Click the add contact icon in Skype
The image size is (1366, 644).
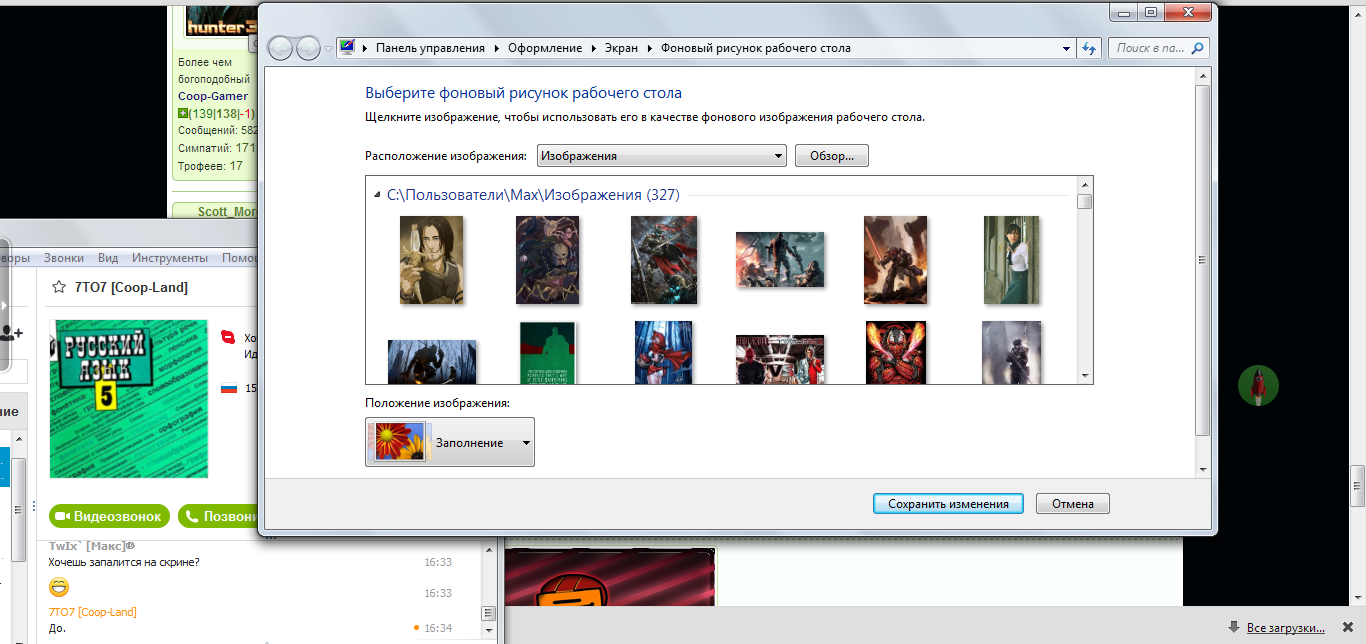[x=12, y=333]
